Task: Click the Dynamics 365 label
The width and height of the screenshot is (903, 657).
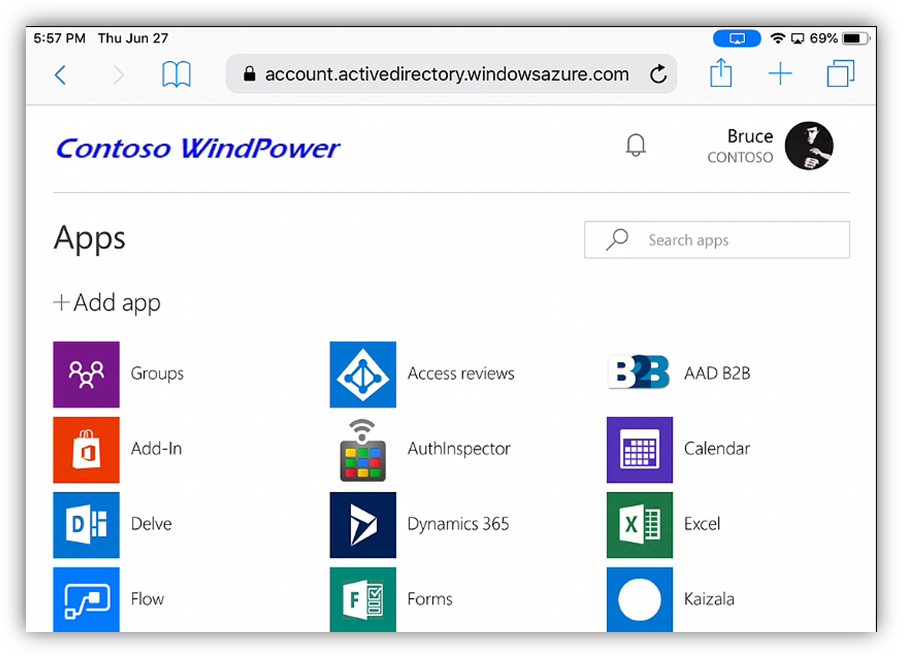Action: [x=458, y=524]
